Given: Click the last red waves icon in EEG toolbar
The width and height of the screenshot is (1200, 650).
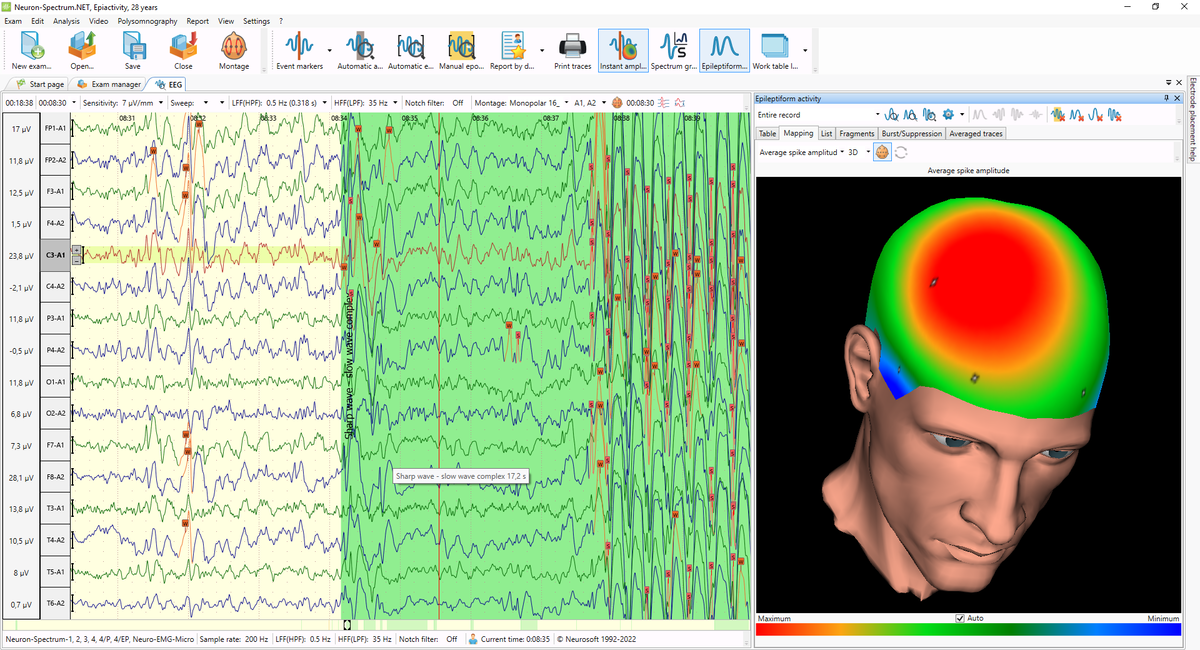Looking at the screenshot, I should pos(680,102).
